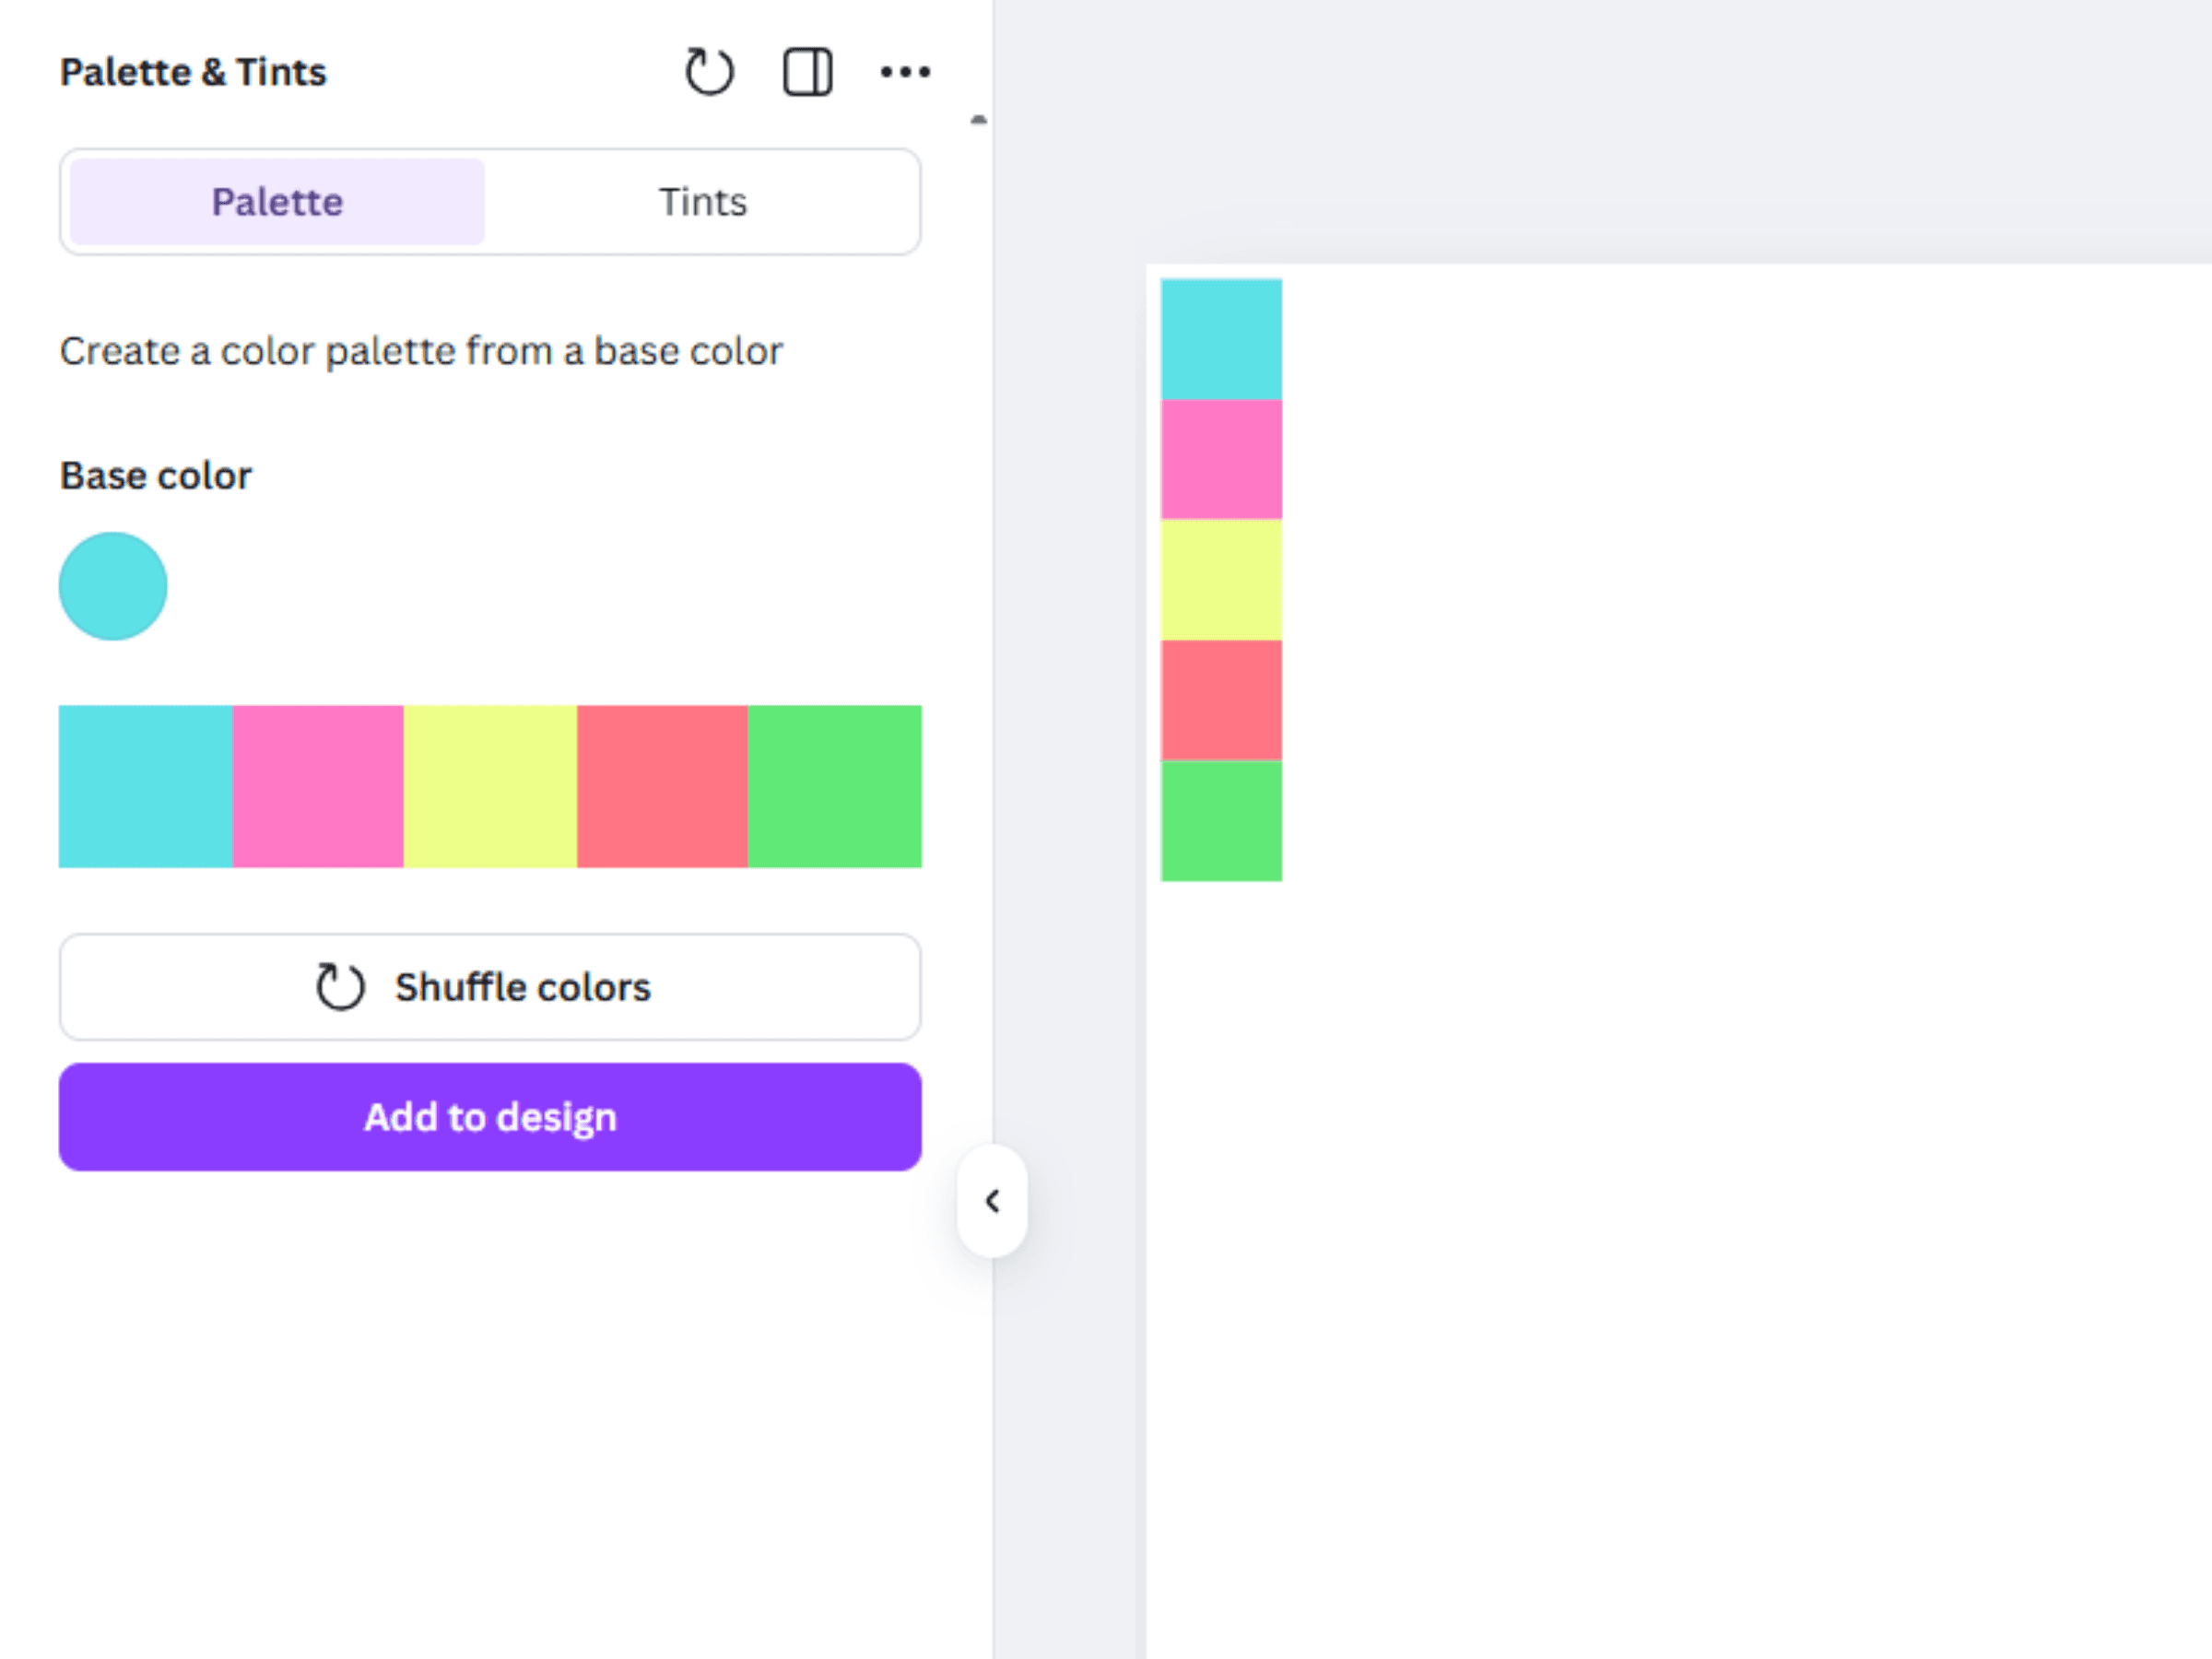This screenshot has height=1659, width=2212.
Task: Click the Add to design button
Action: coord(490,1117)
